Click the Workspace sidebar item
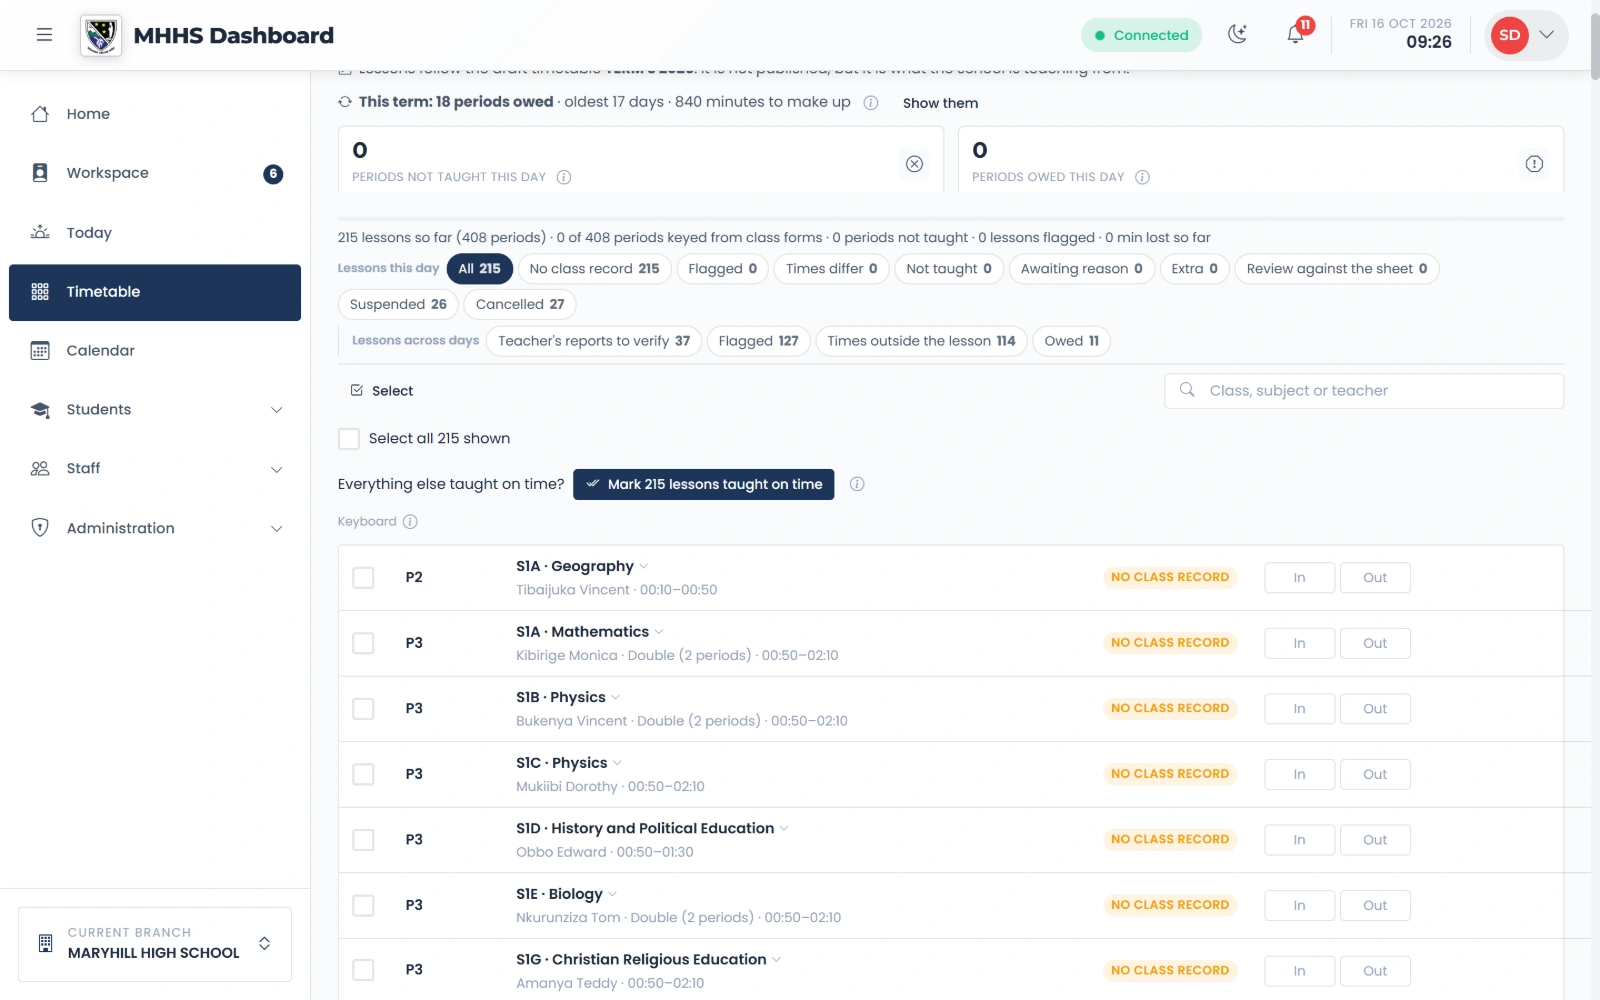This screenshot has width=1600, height=1000. (x=155, y=173)
